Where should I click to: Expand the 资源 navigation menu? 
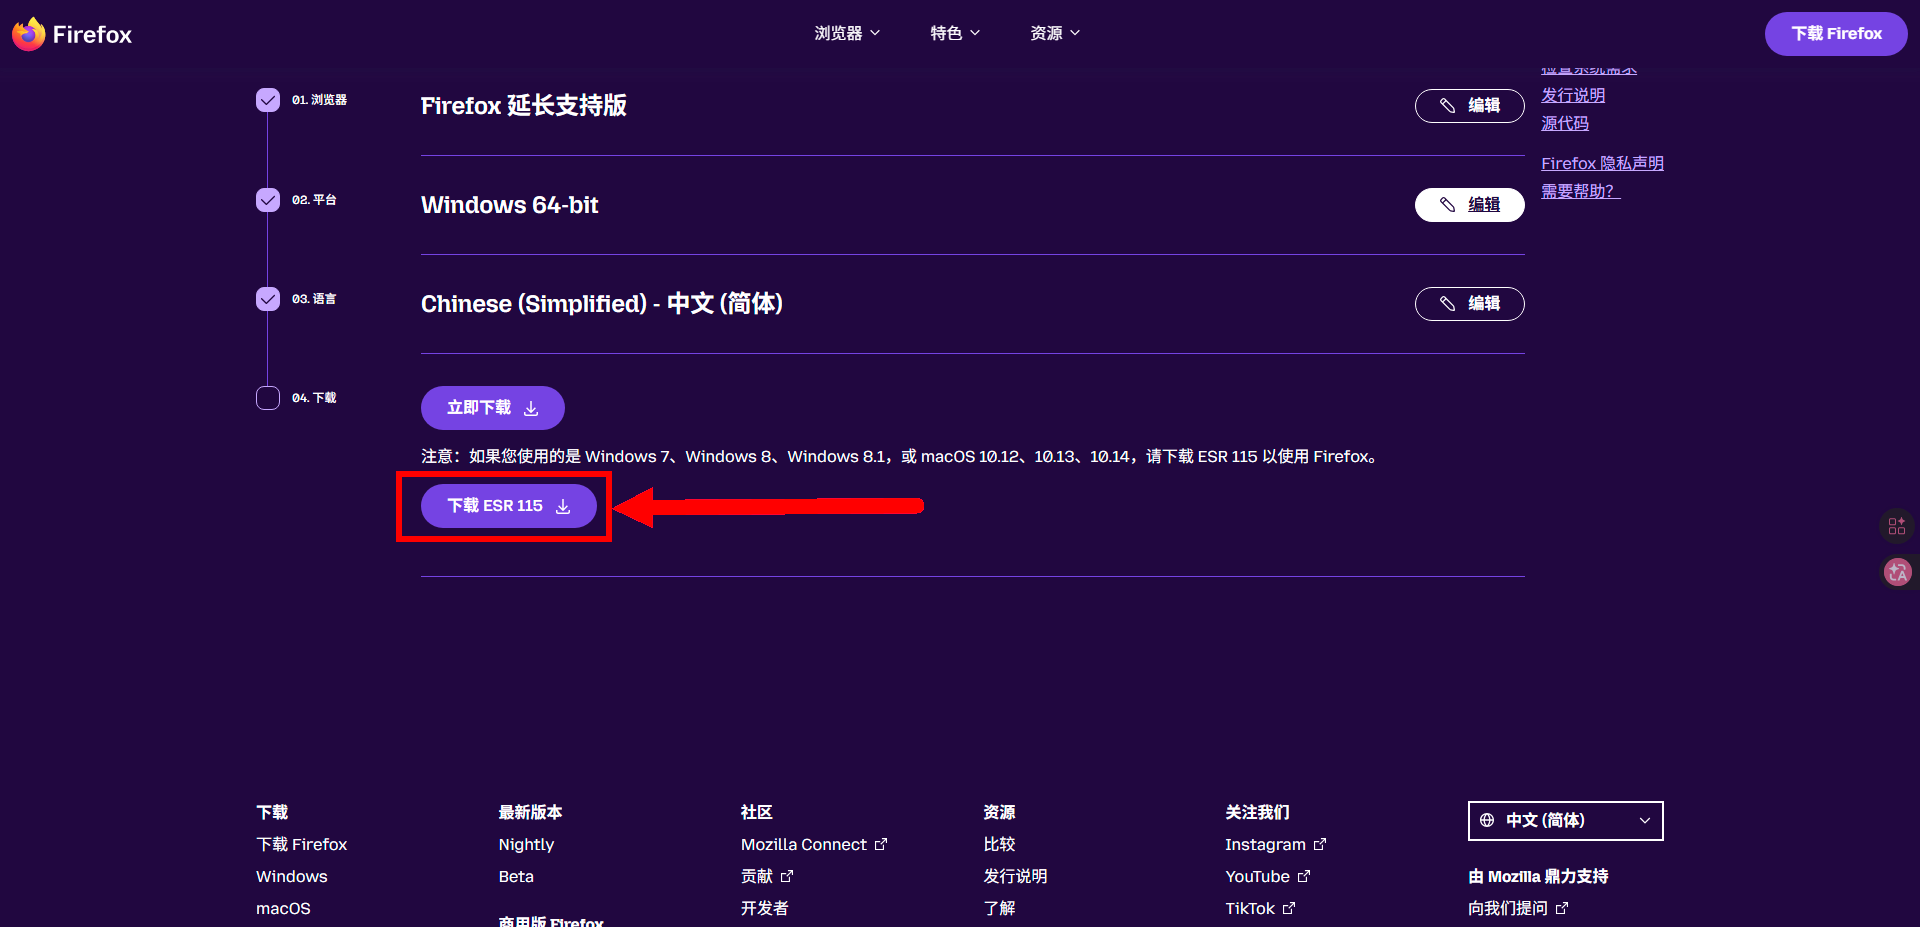1055,33
